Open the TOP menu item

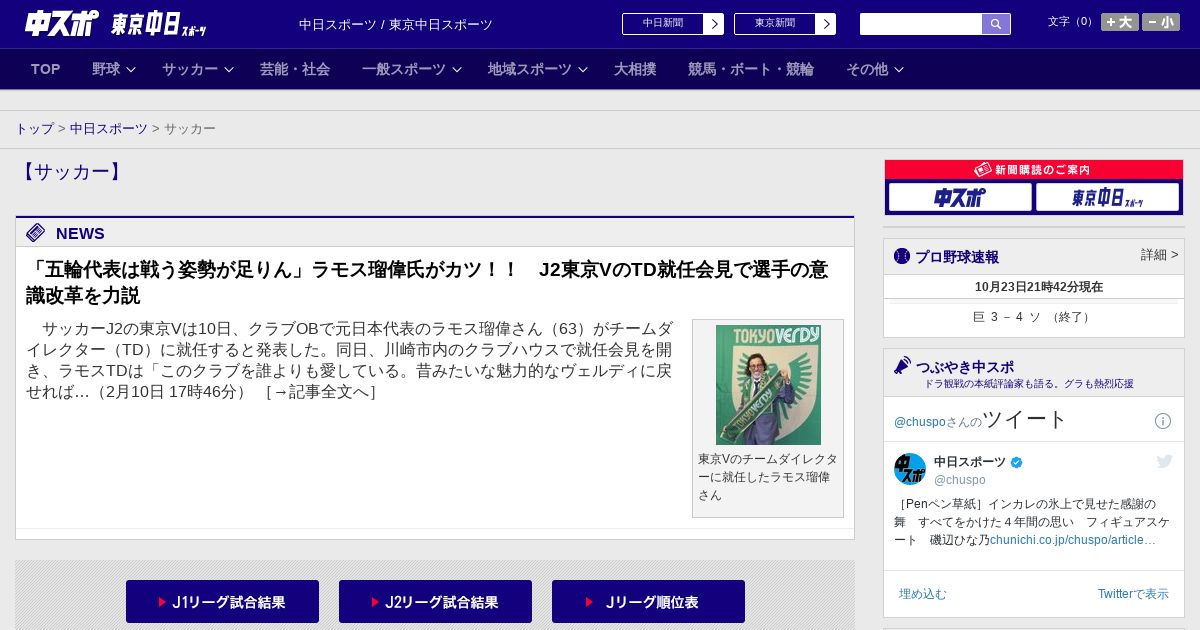point(46,69)
